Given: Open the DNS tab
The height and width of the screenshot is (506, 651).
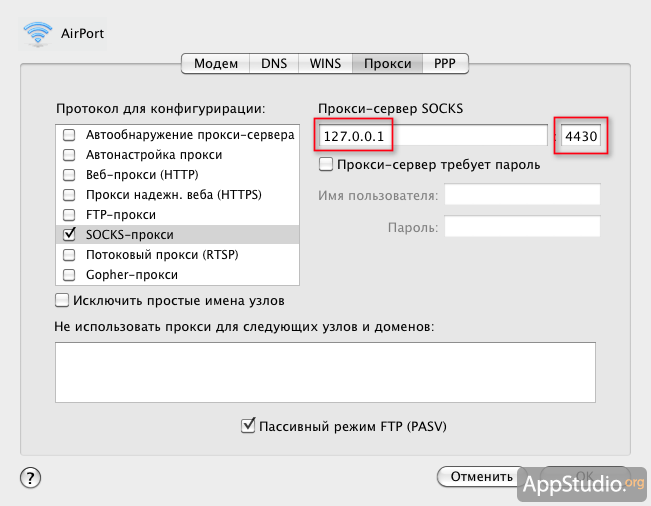Looking at the screenshot, I should coord(274,64).
